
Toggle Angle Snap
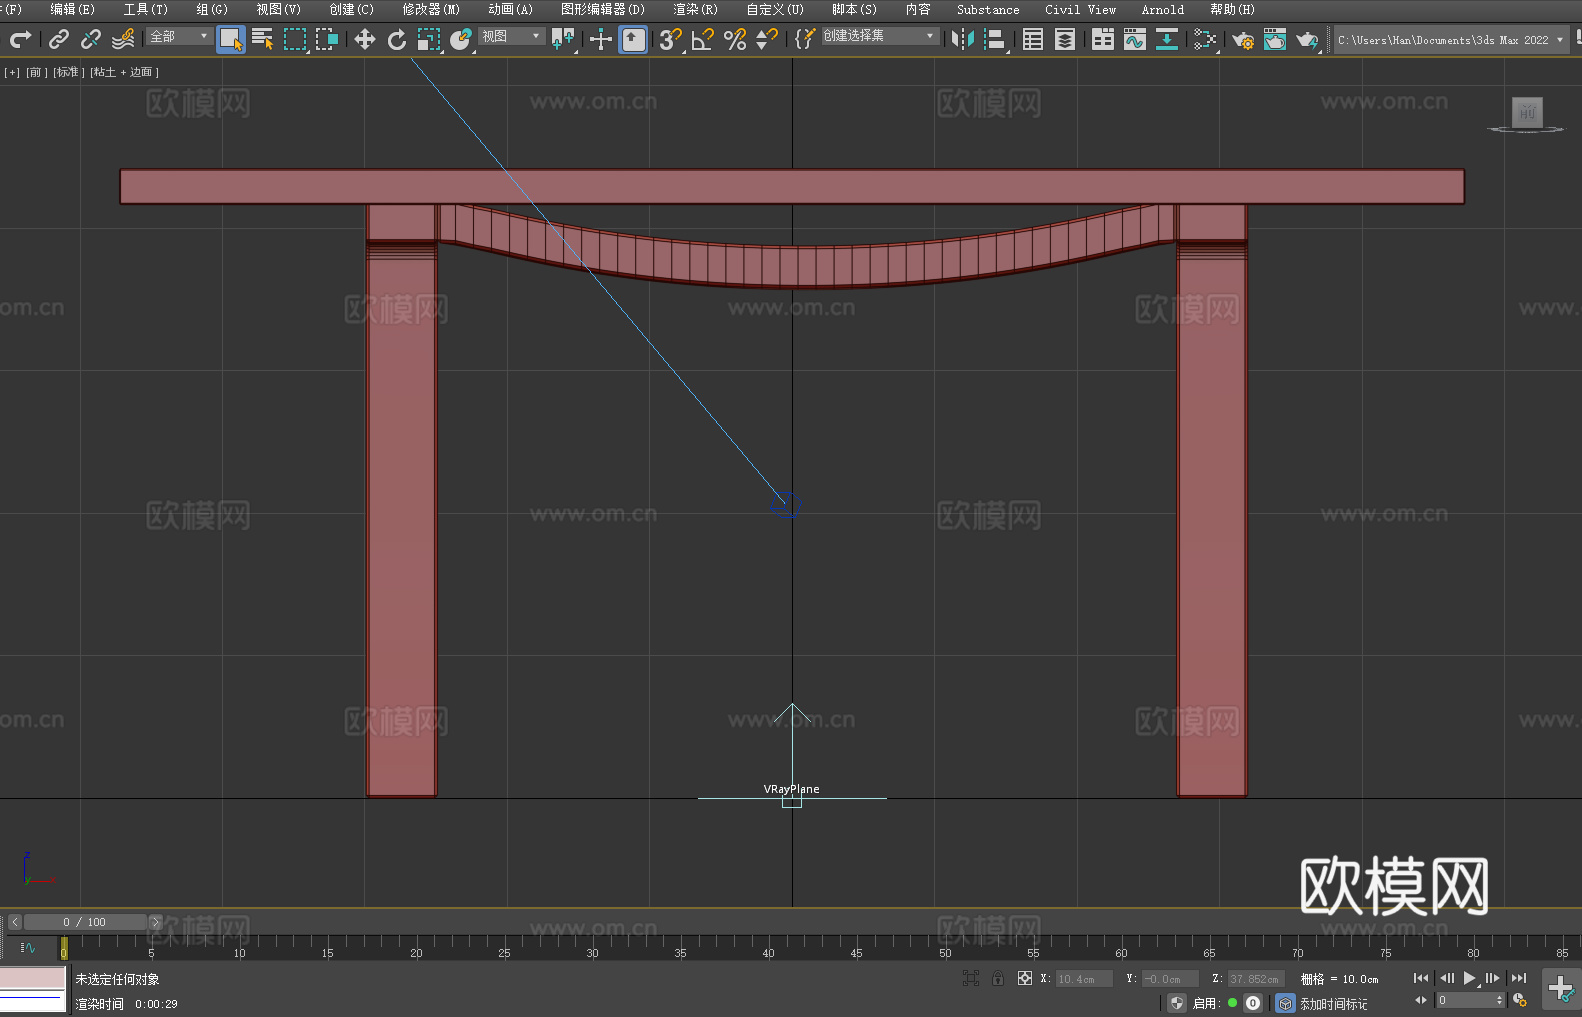tap(703, 39)
